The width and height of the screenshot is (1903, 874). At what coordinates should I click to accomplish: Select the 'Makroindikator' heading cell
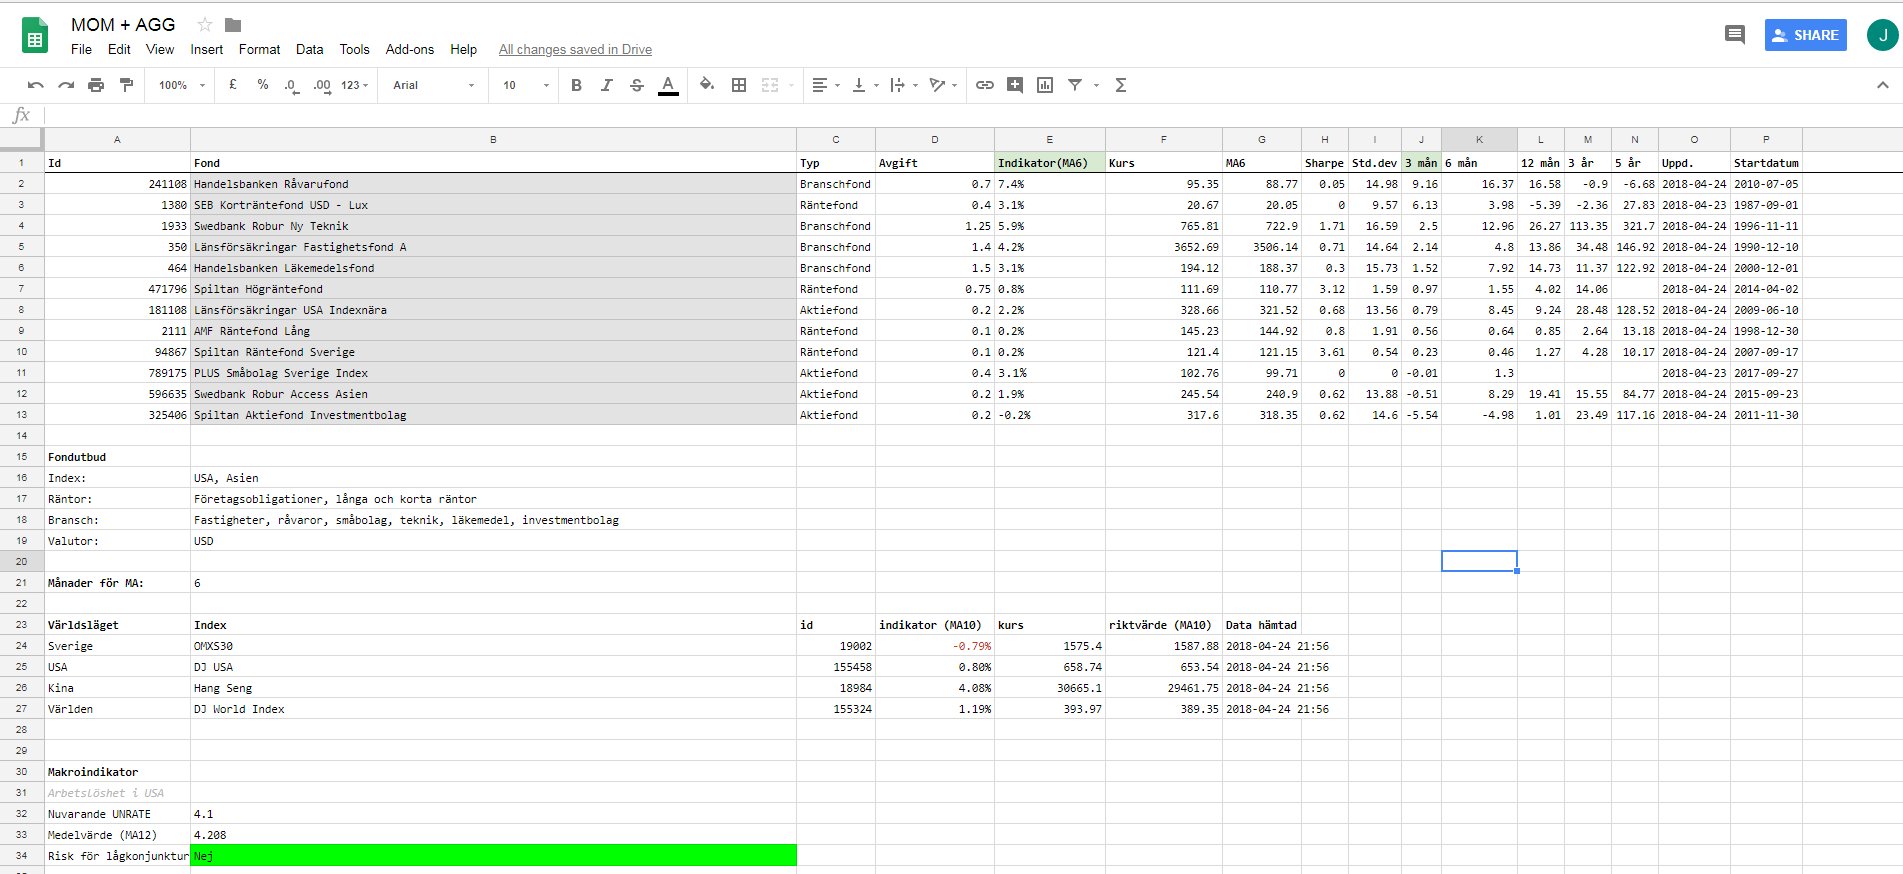117,772
